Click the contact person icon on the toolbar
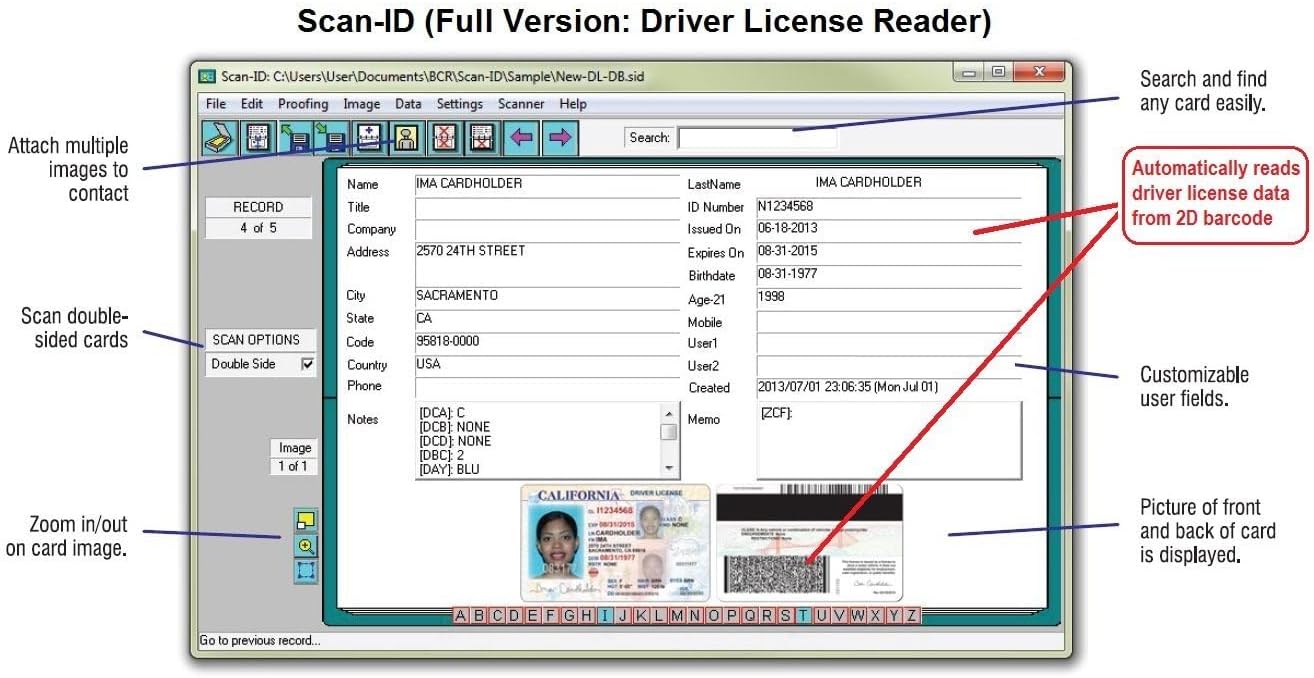This screenshot has height=678, width=1314. click(x=406, y=137)
